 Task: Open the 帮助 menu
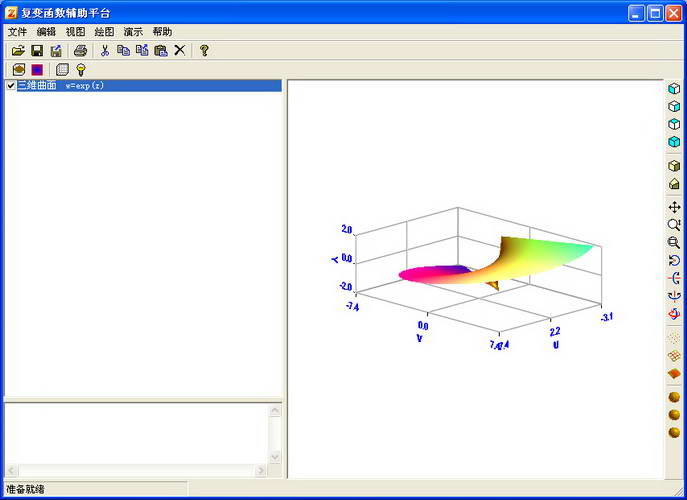[162, 32]
